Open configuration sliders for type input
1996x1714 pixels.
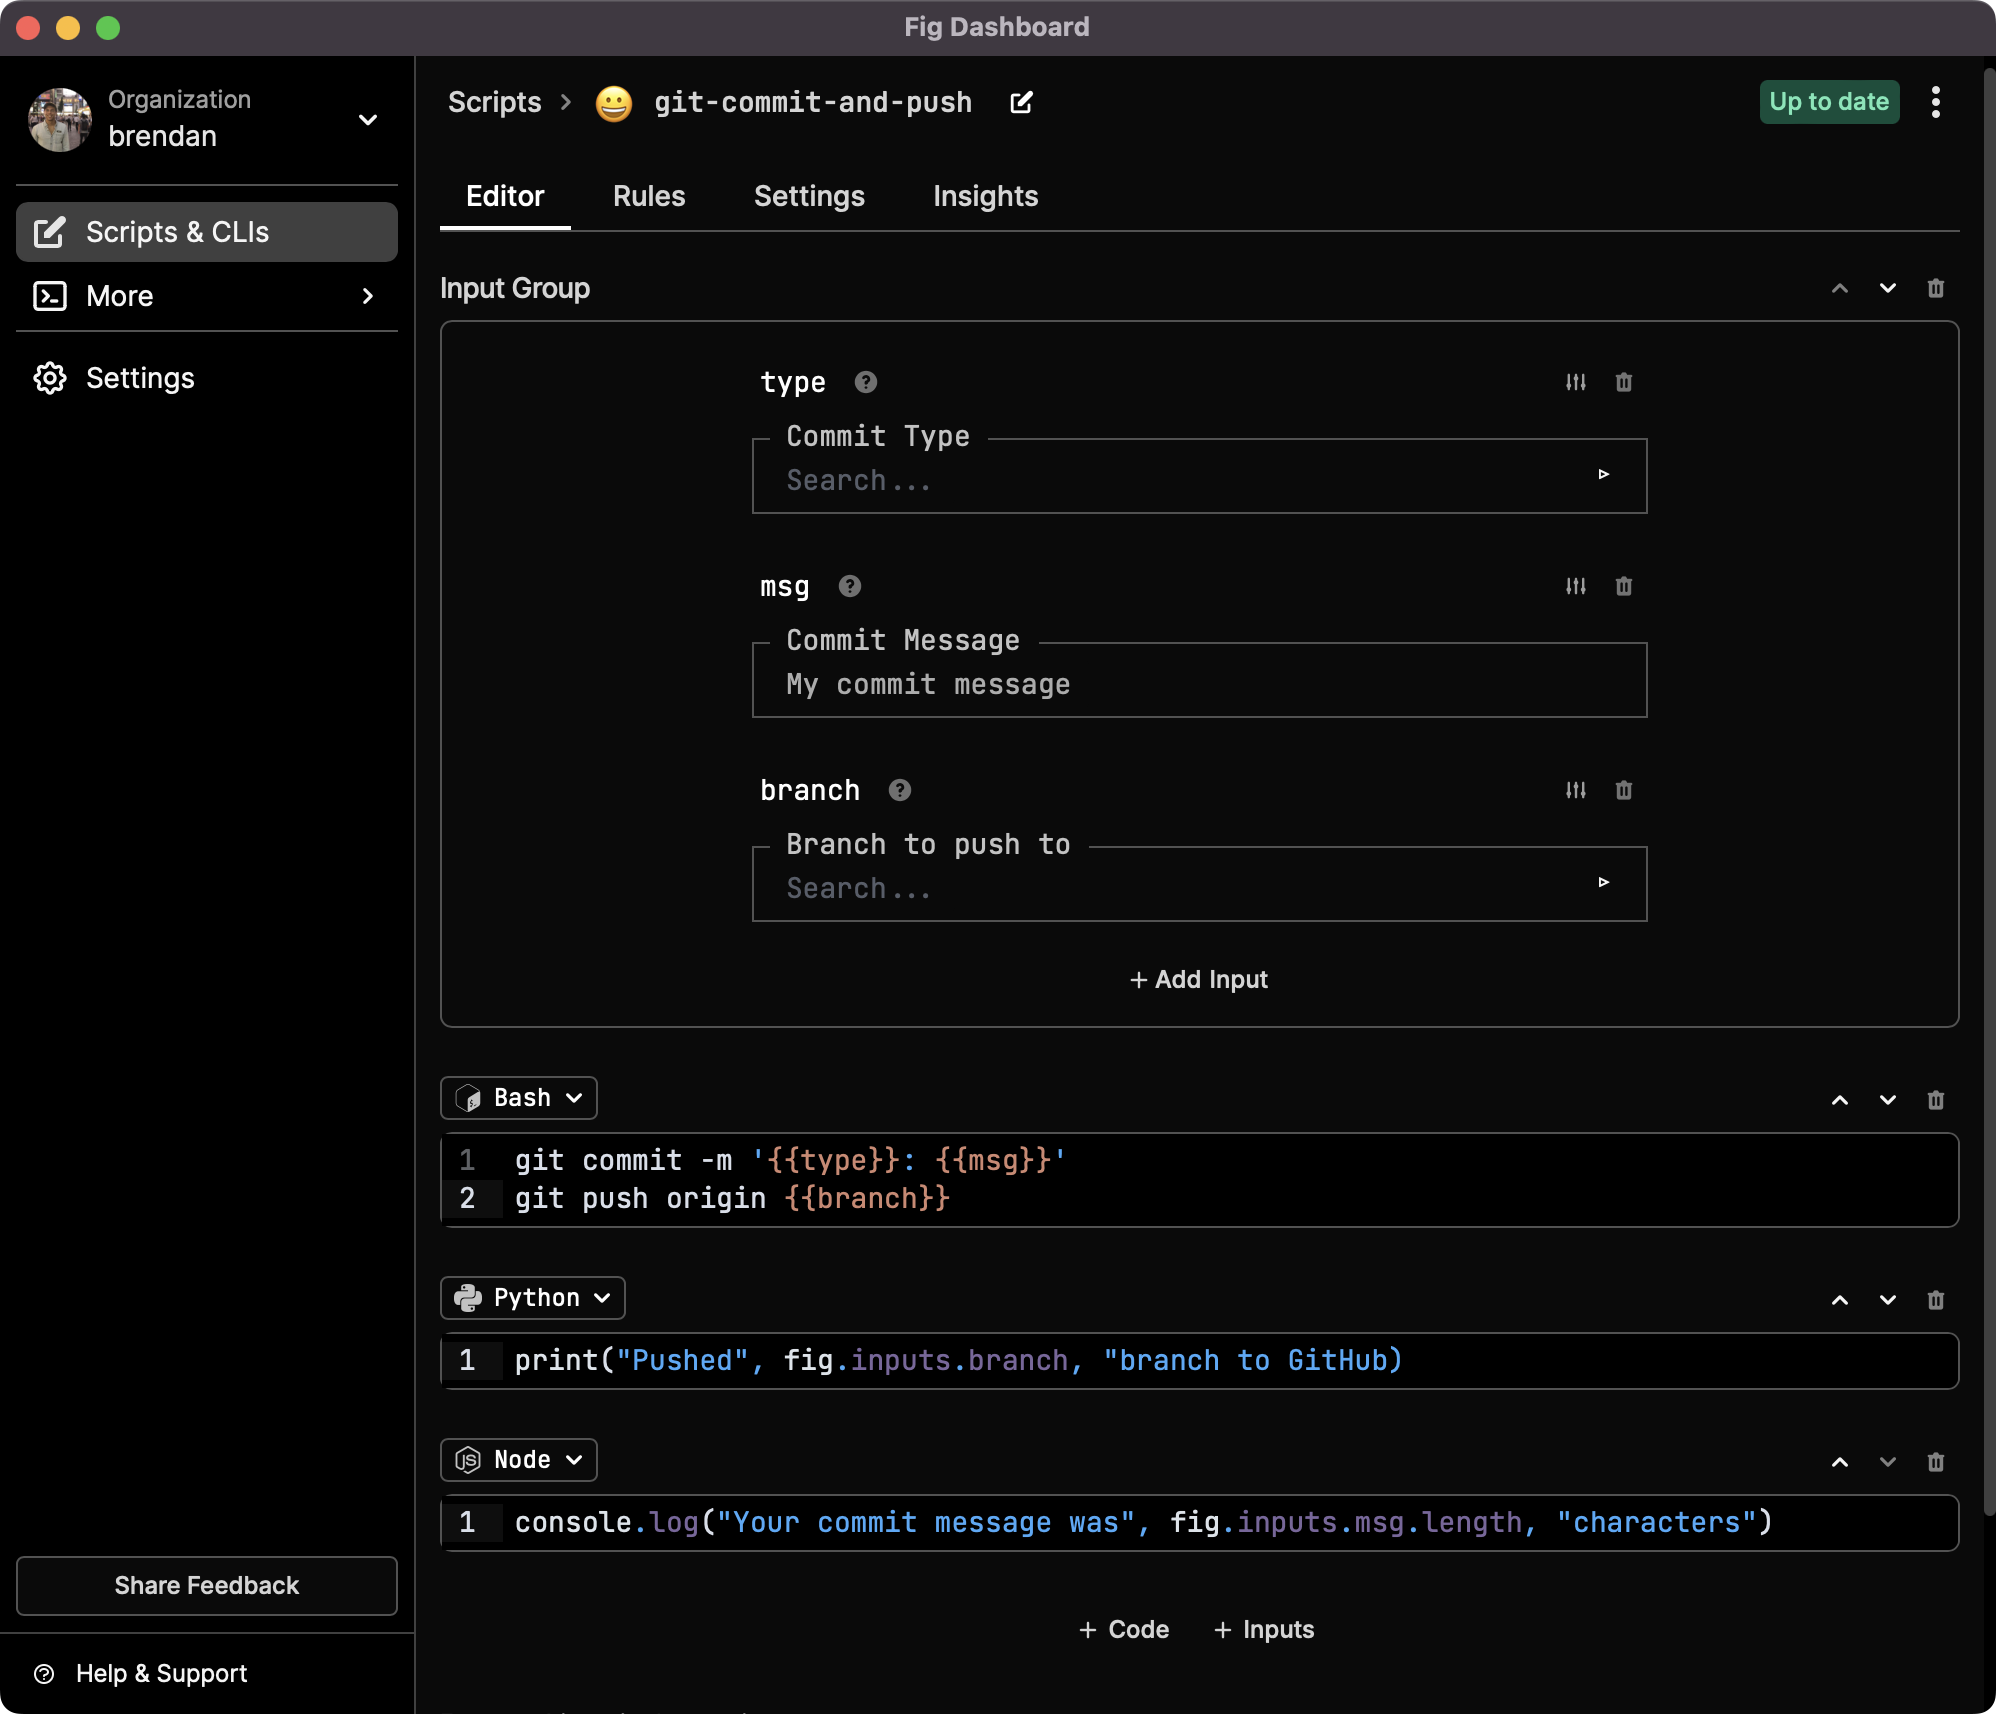(1575, 382)
